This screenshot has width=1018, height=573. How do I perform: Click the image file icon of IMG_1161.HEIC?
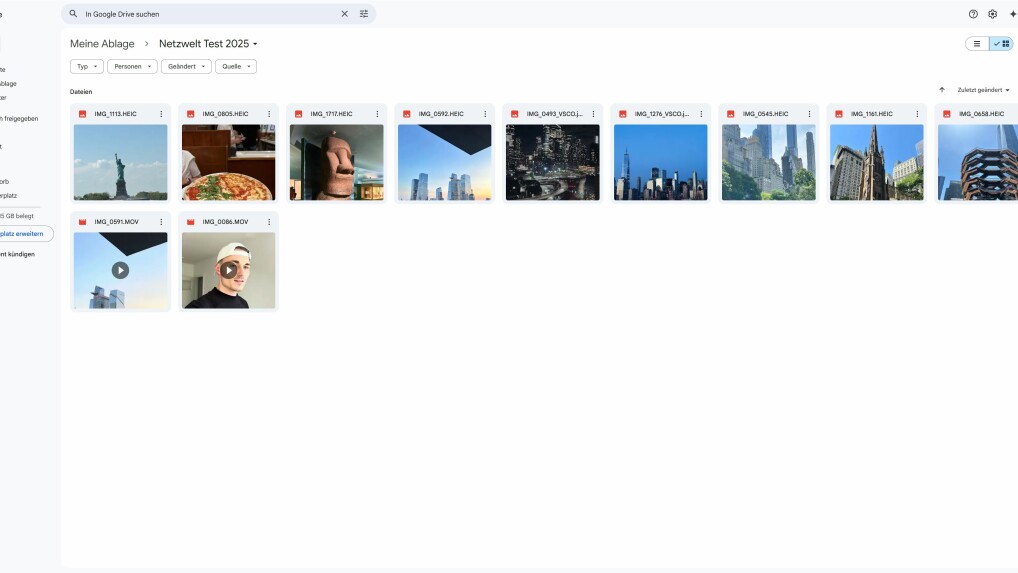[839, 114]
